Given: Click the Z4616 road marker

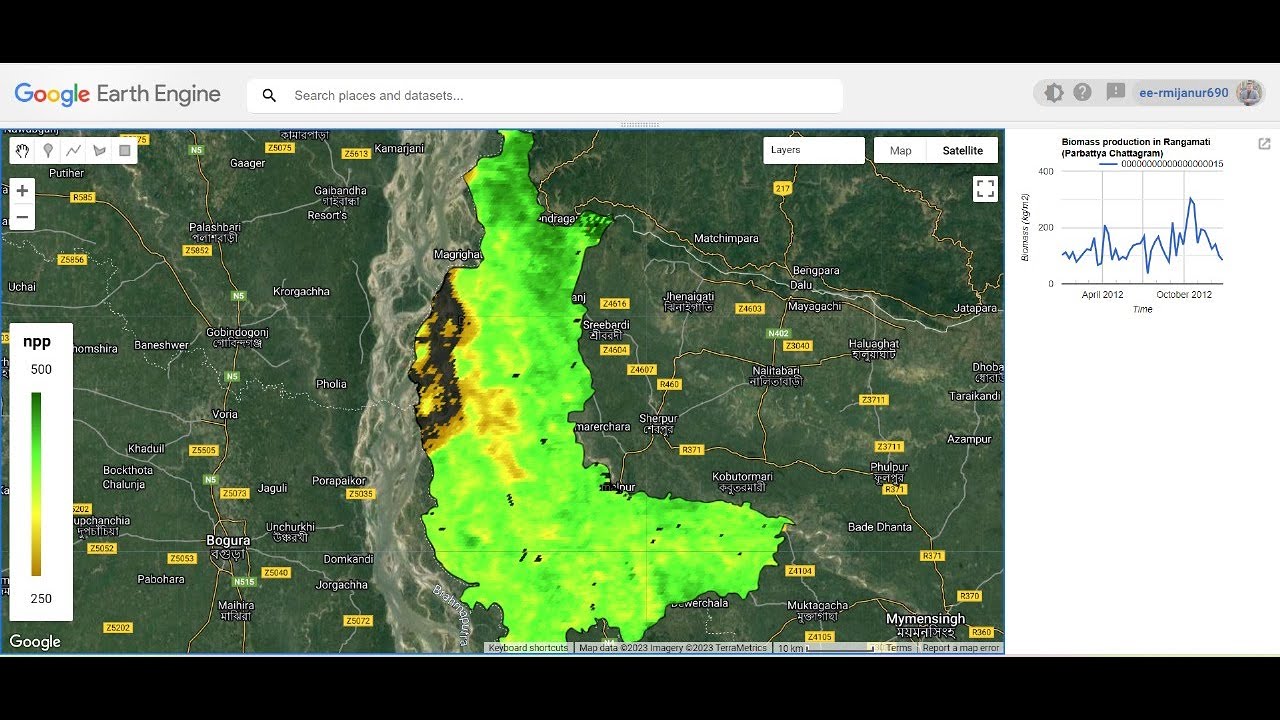Looking at the screenshot, I should pyautogui.click(x=614, y=303).
